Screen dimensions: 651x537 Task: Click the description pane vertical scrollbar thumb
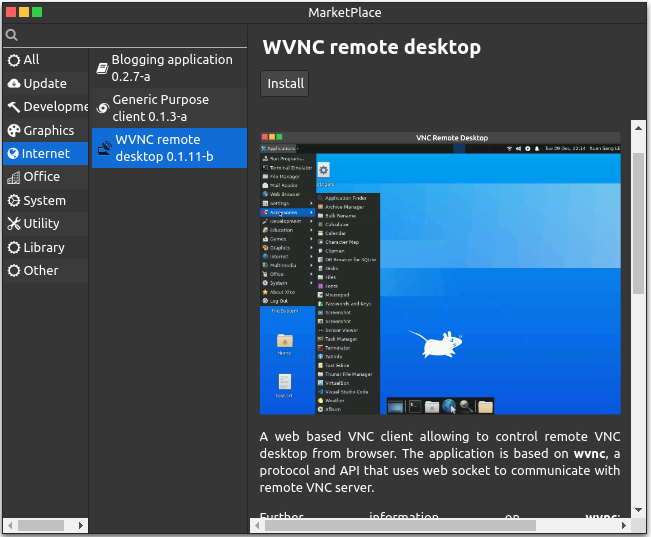(x=638, y=224)
